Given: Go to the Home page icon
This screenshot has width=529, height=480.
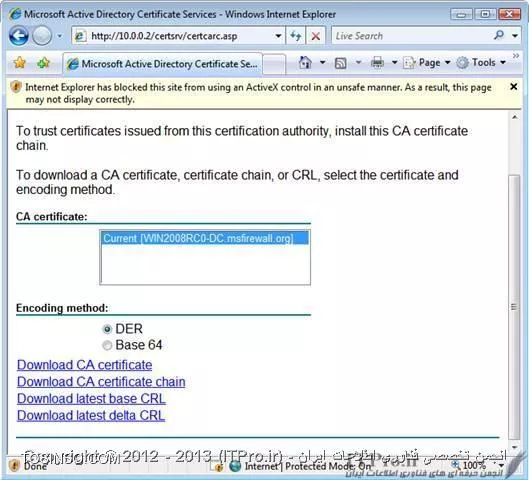Looking at the screenshot, I should point(305,63).
